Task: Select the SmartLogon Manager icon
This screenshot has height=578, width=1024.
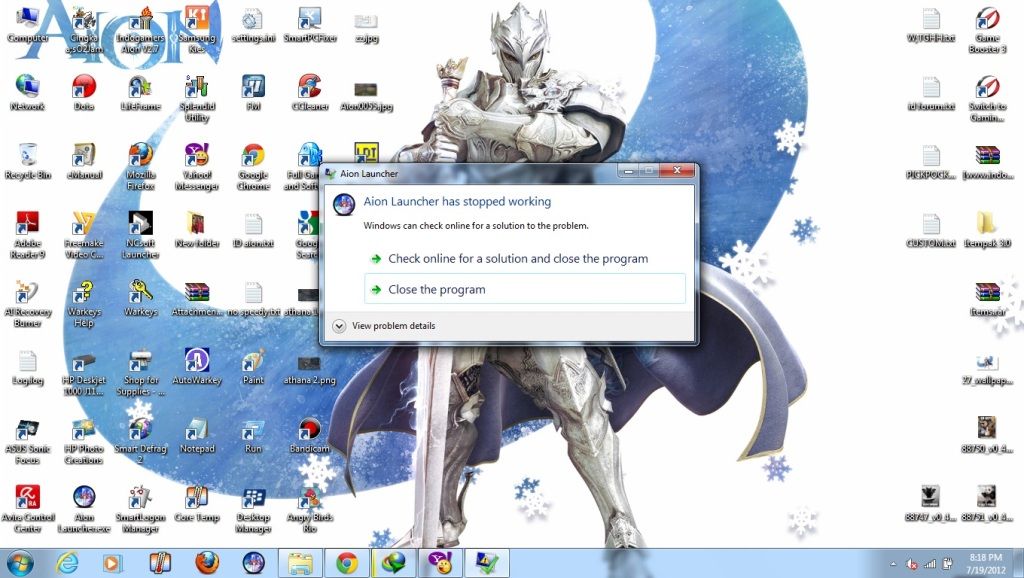Action: coord(140,508)
